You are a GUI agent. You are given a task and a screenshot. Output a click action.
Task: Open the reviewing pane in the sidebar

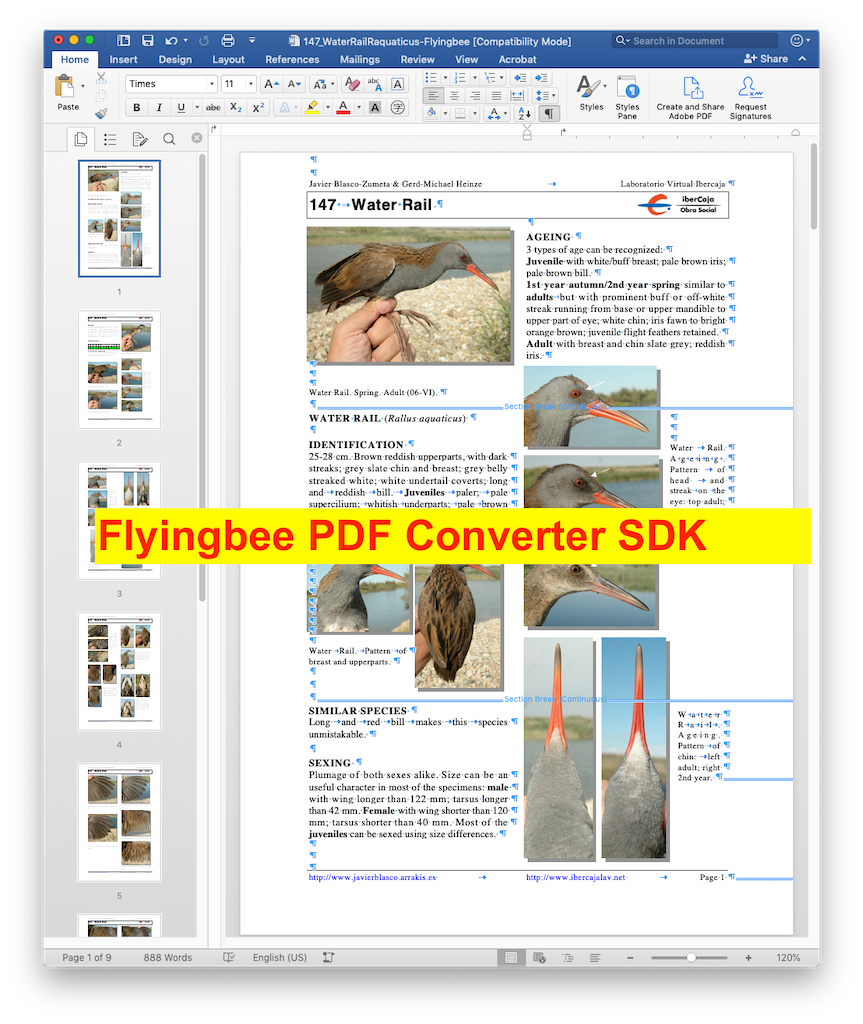[139, 139]
